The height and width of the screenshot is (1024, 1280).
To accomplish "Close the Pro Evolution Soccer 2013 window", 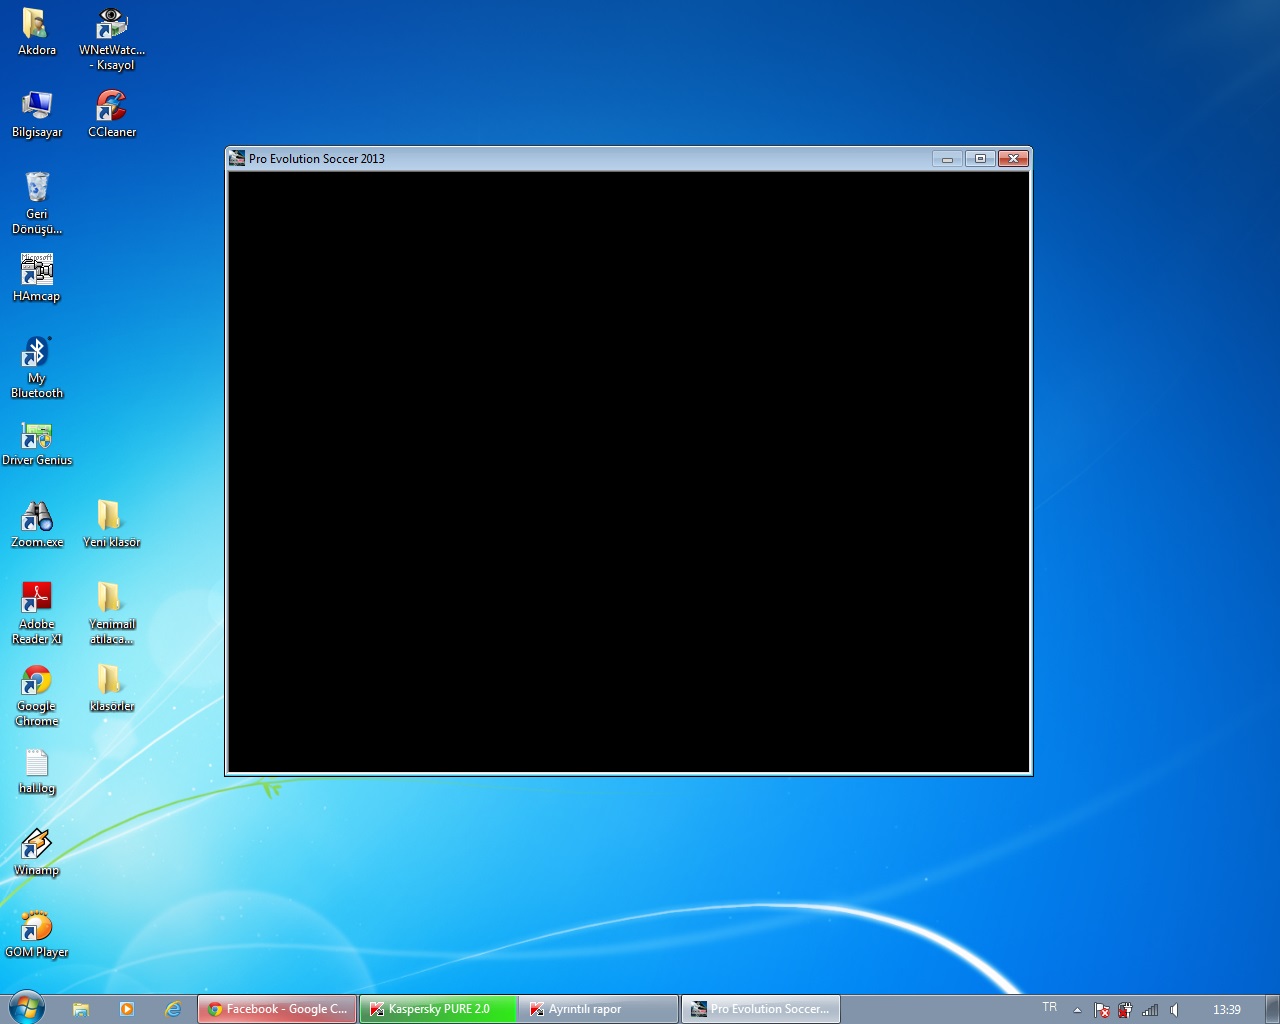I will 1013,158.
